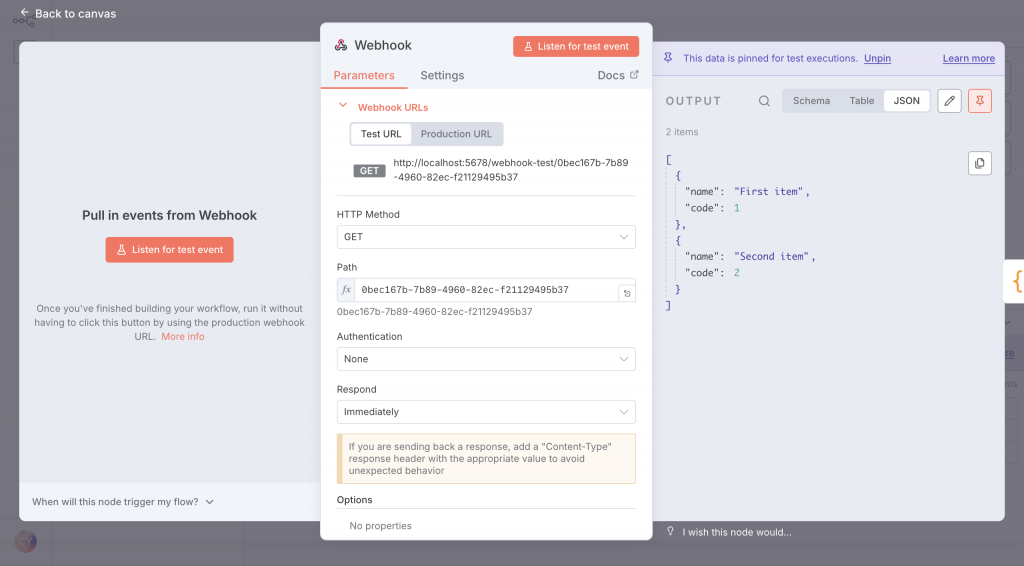Viewport: 1024px width, 566px height.
Task: Click Listen for test event in left panel
Action: (x=170, y=249)
